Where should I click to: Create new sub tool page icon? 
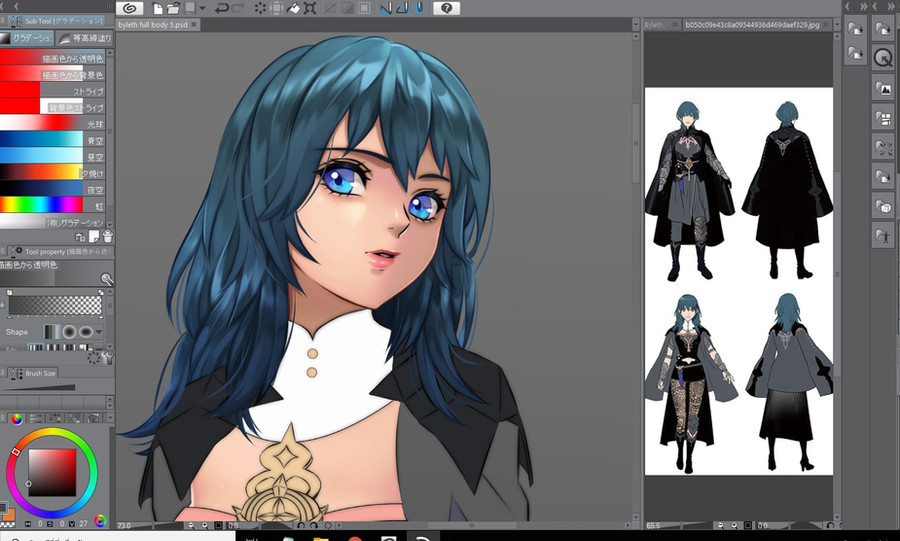(94, 236)
